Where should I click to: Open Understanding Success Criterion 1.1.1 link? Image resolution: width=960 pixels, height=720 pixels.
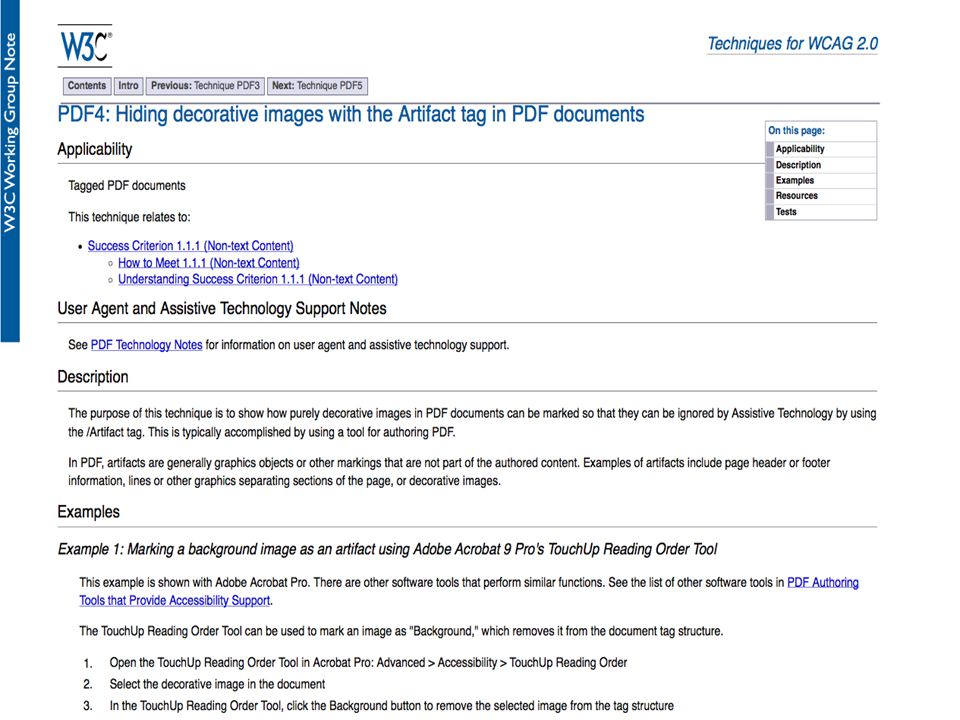(x=258, y=279)
